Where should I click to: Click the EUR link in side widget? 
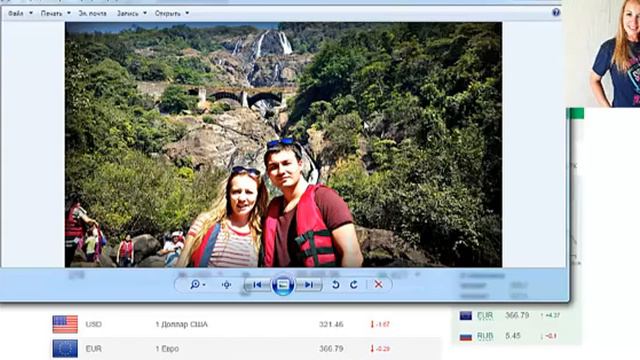point(485,316)
